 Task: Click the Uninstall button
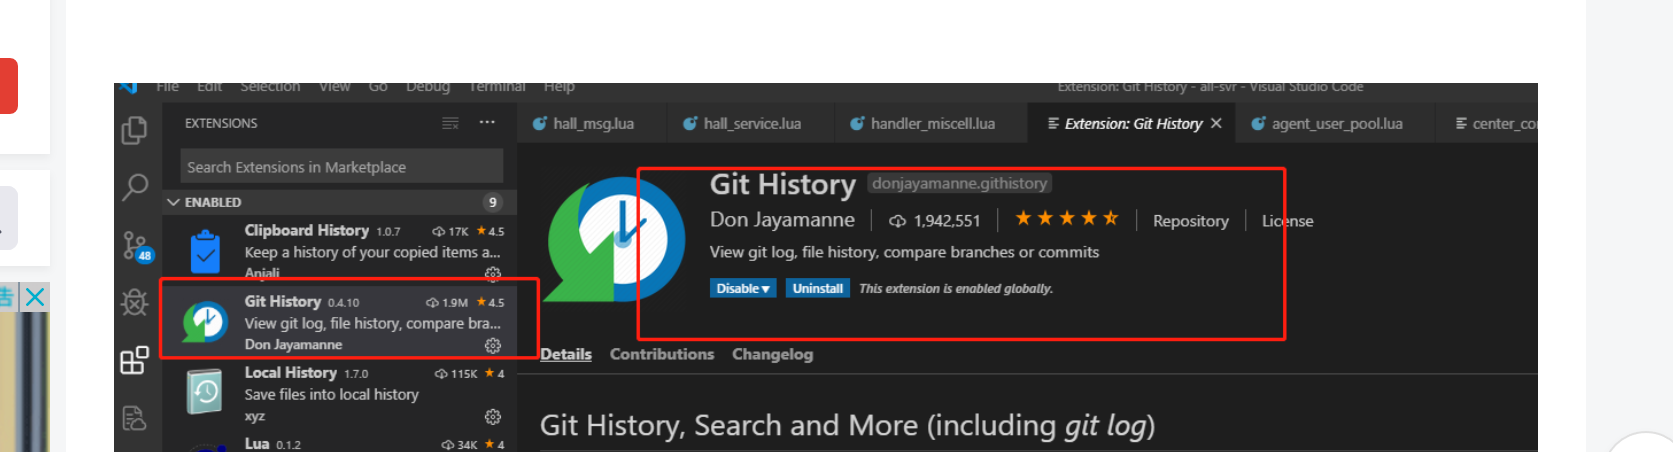(x=818, y=288)
